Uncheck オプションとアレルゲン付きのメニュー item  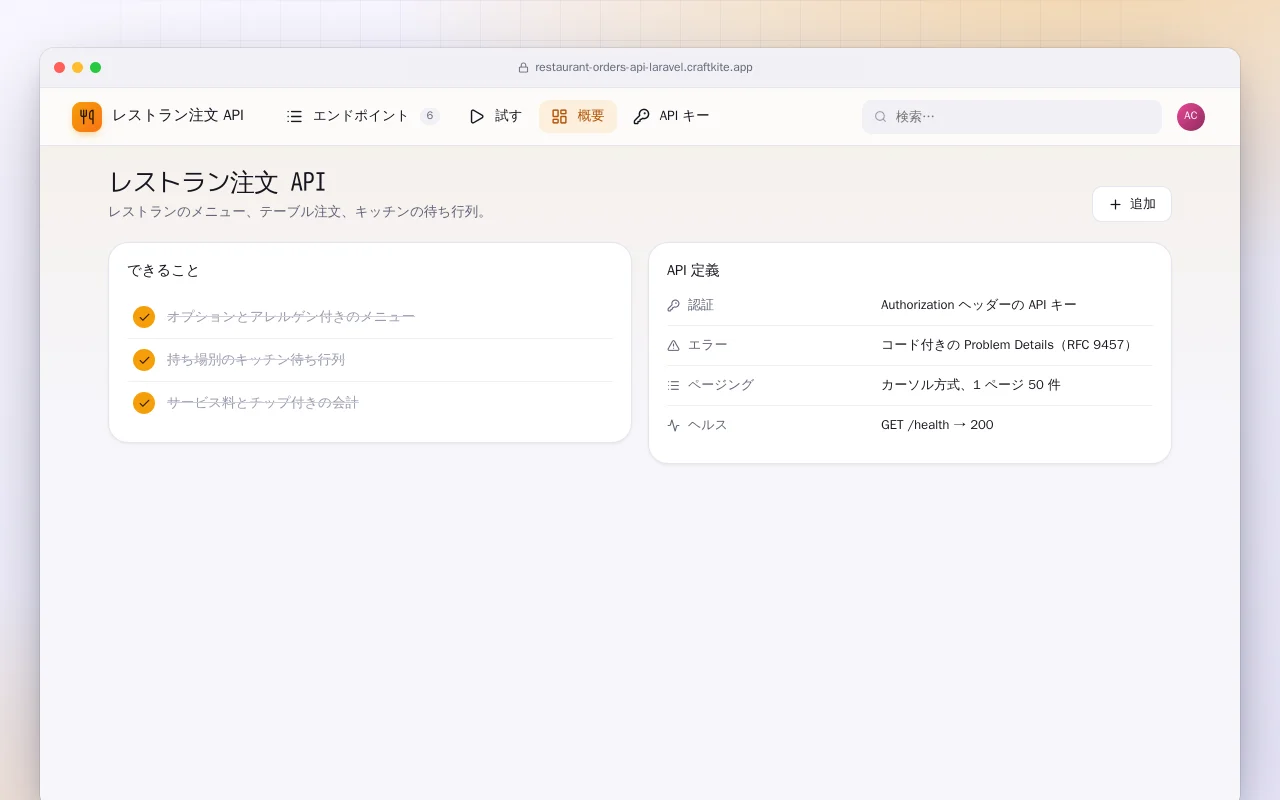[144, 317]
